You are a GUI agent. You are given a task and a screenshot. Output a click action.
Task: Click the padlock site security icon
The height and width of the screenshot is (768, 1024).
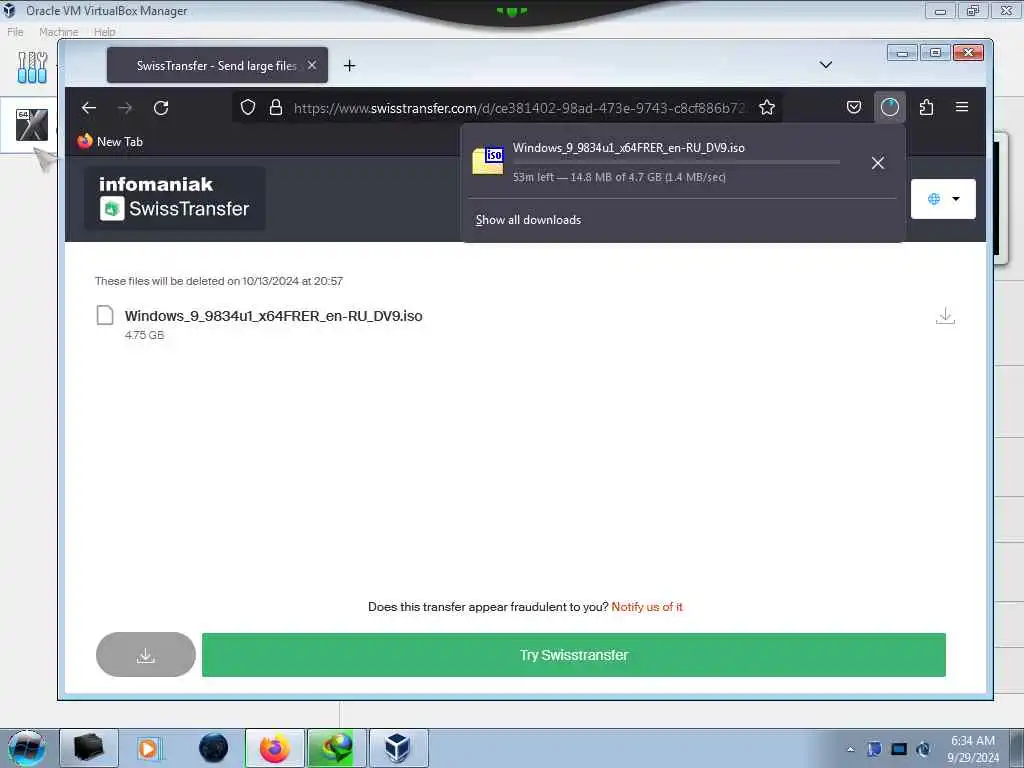276,108
